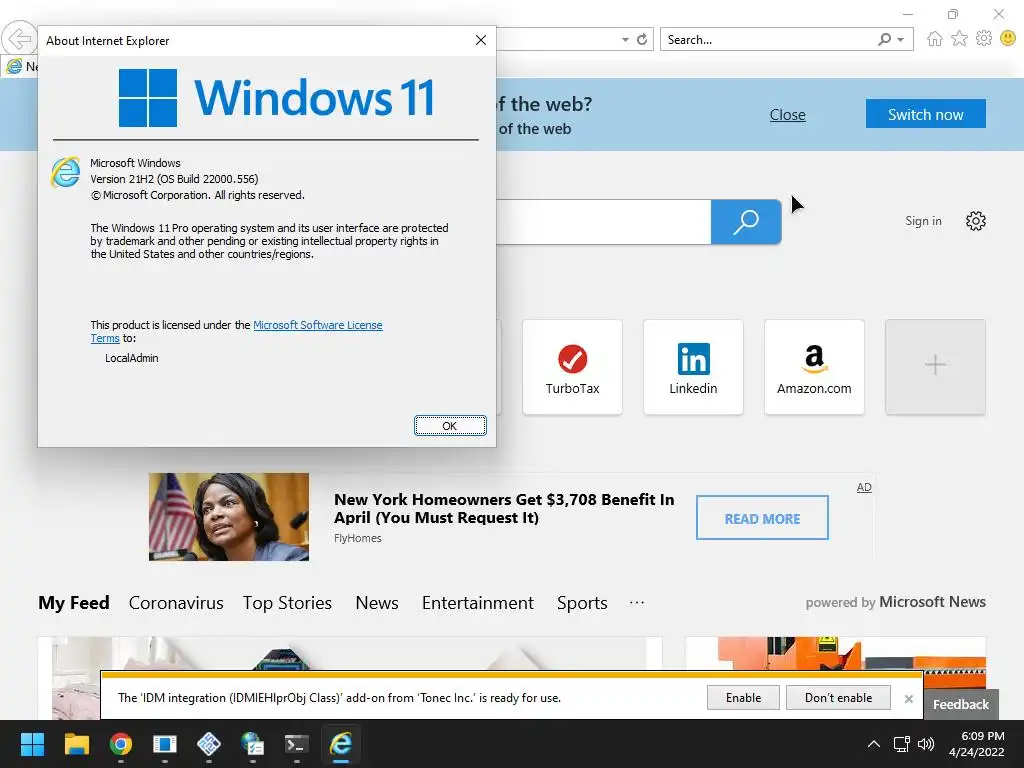The height and width of the screenshot is (768, 1024).
Task: Select the My Feed tab
Action: (74, 603)
